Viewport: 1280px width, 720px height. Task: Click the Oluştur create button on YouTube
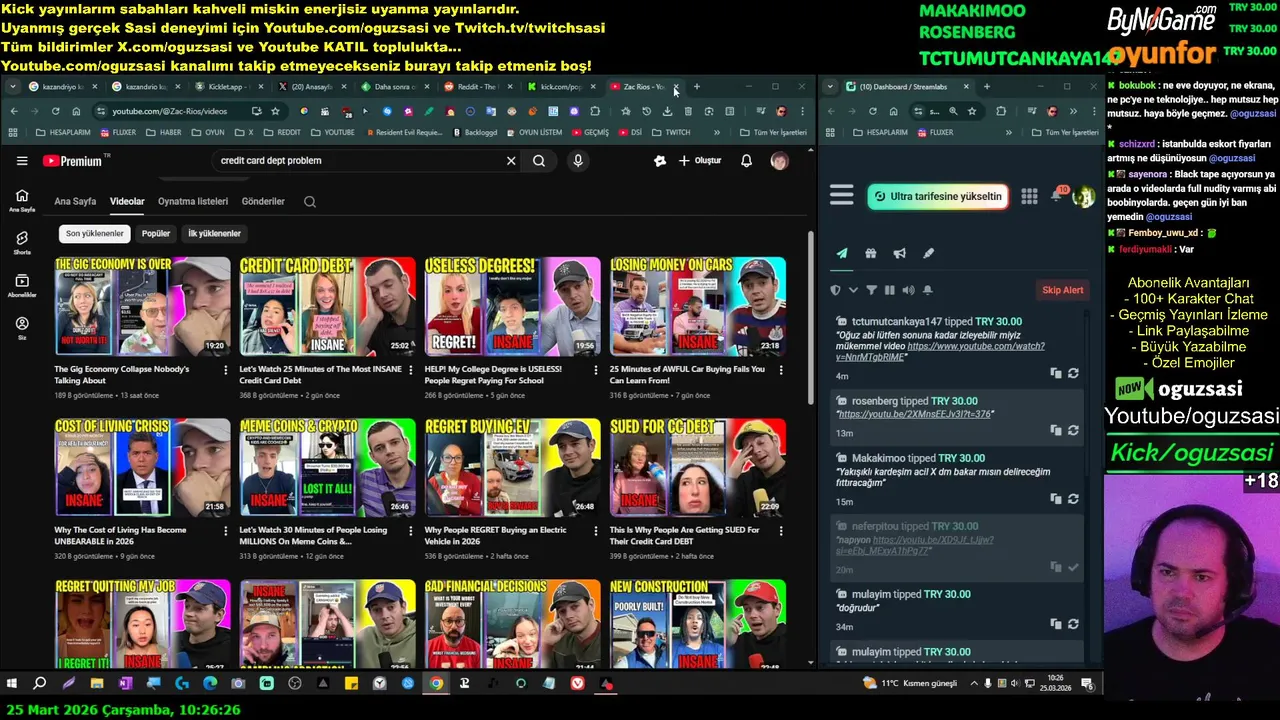[x=699, y=160]
